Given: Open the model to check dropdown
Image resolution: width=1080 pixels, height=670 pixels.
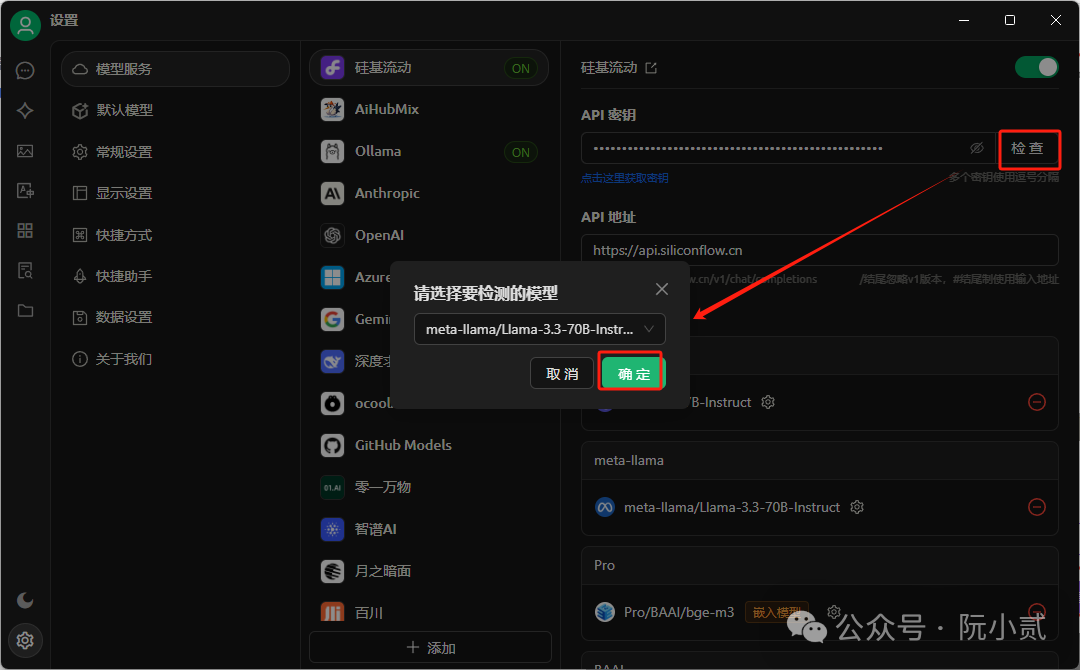Looking at the screenshot, I should [539, 329].
